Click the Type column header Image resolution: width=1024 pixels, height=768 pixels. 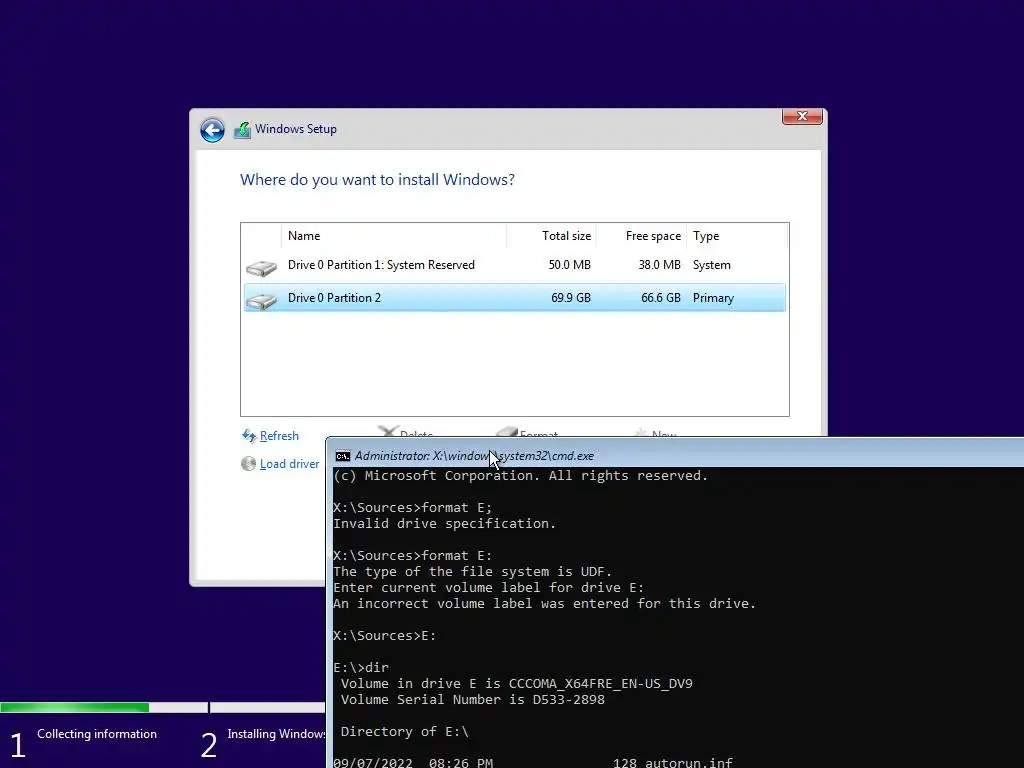[x=737, y=236]
